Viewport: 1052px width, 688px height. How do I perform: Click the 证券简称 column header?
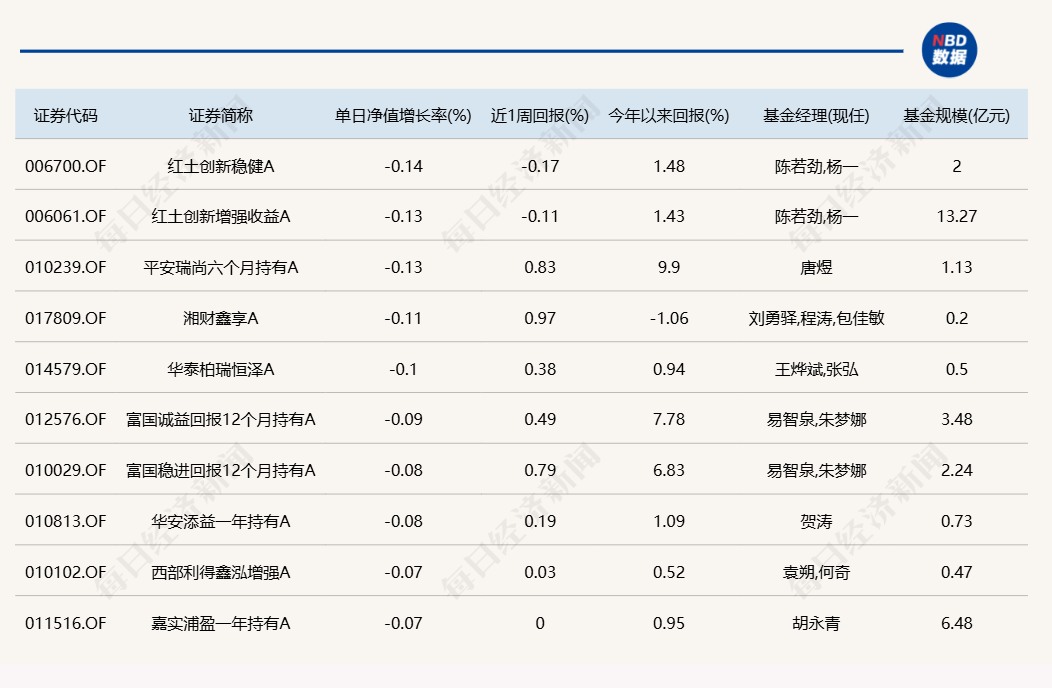coord(220,115)
